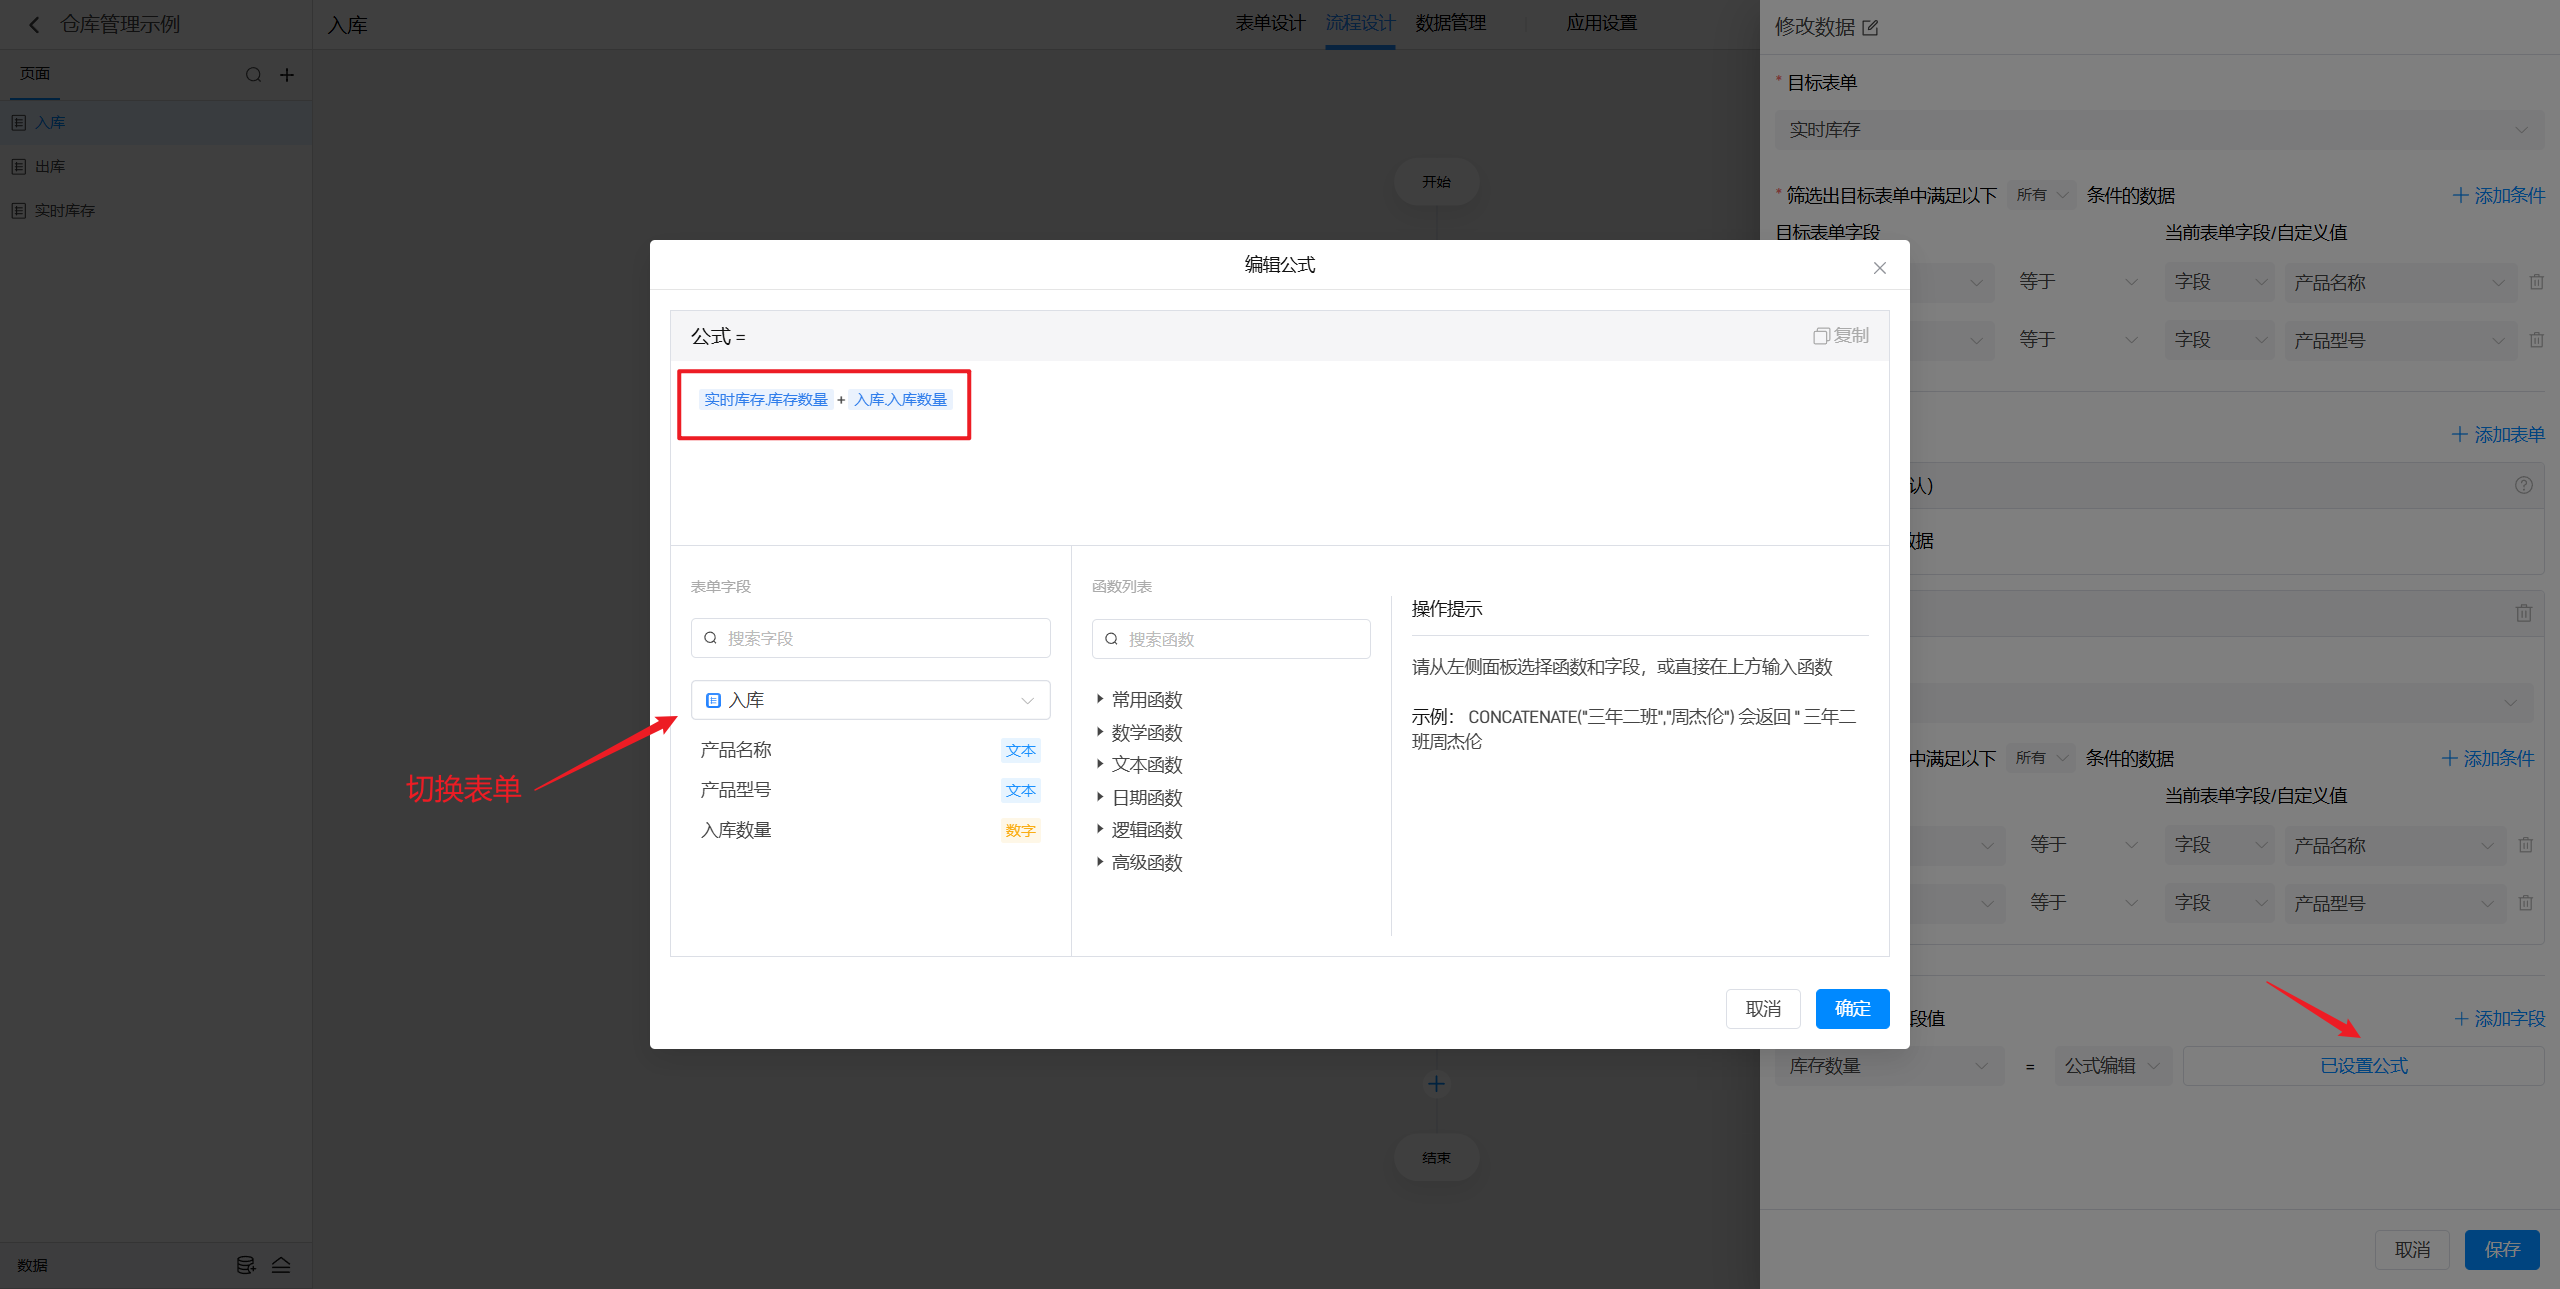The width and height of the screenshot is (2560, 1289).
Task: Click the add page plus icon
Action: [x=287, y=75]
